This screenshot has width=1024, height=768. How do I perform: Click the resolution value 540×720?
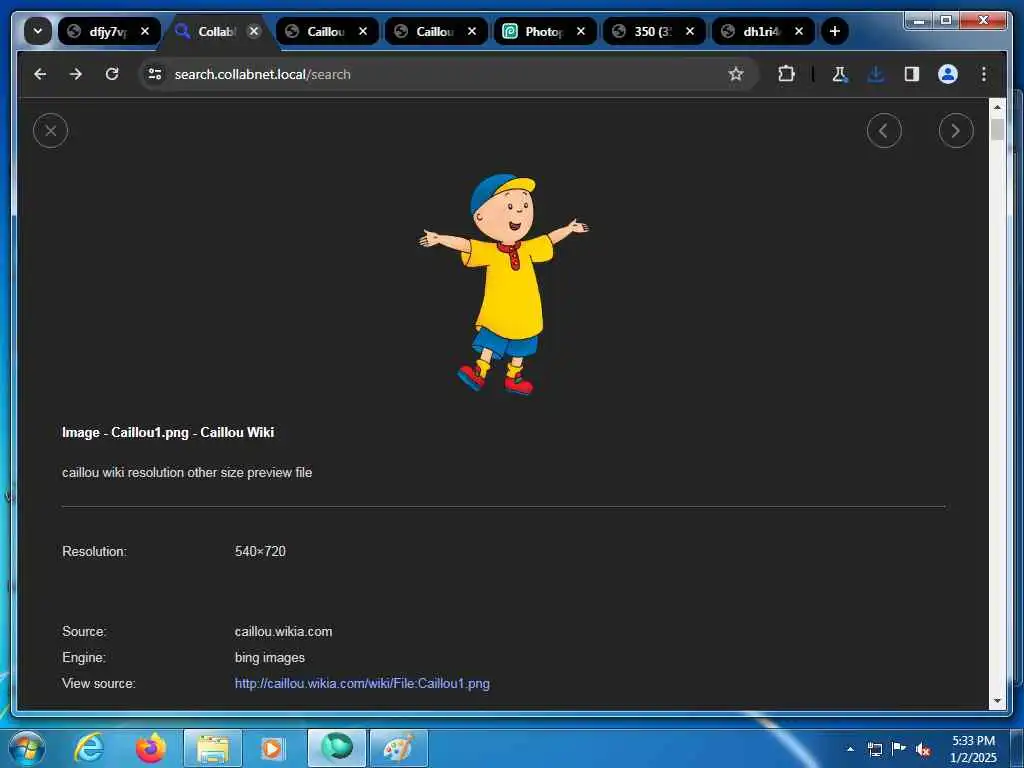click(x=260, y=551)
